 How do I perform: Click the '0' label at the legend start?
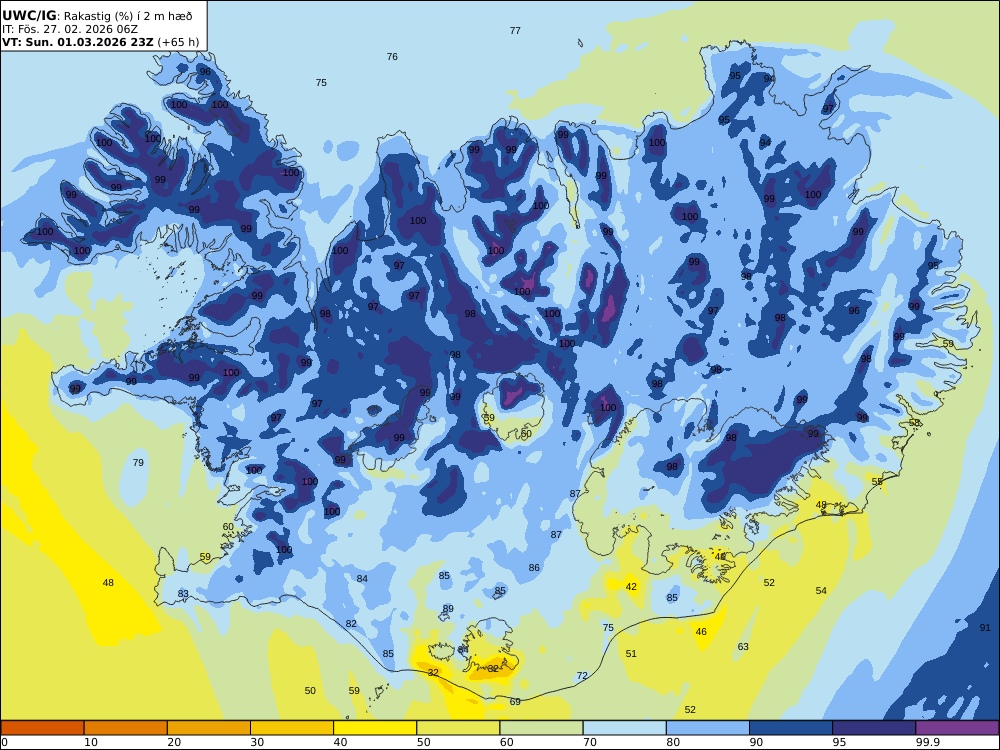[4, 742]
